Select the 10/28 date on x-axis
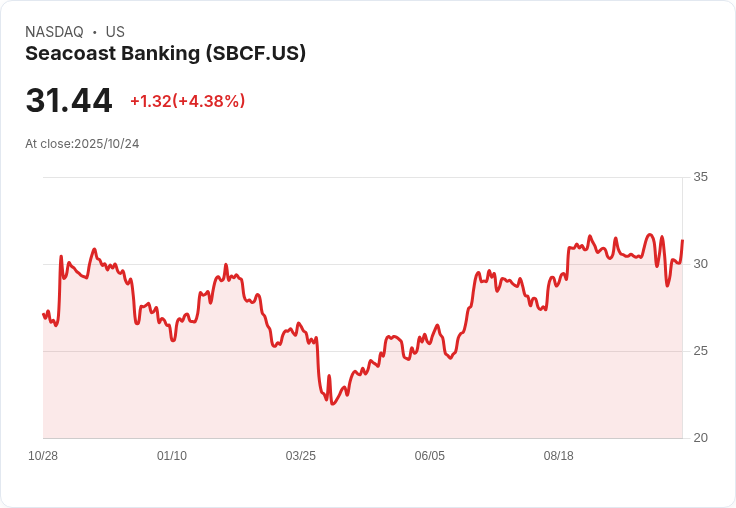This screenshot has width=736, height=508. (x=43, y=456)
